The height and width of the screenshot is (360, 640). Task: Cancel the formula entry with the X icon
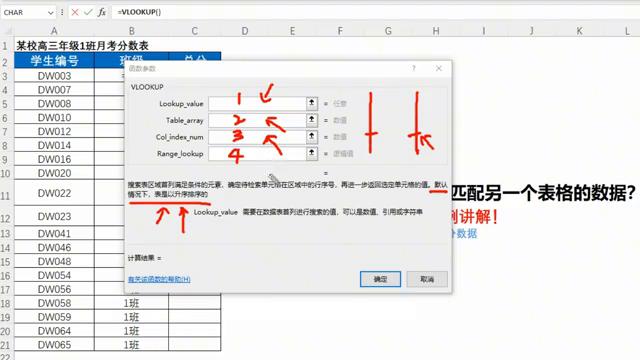click(x=75, y=12)
